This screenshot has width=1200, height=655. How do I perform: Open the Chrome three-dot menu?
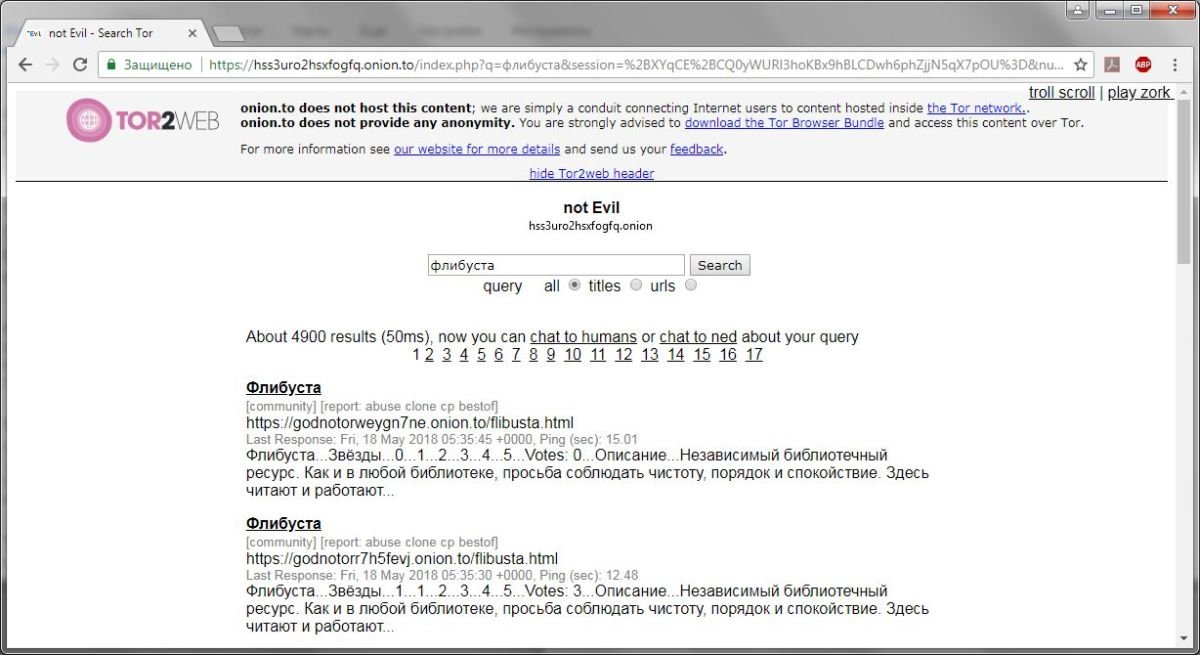pyautogui.click(x=1174, y=65)
